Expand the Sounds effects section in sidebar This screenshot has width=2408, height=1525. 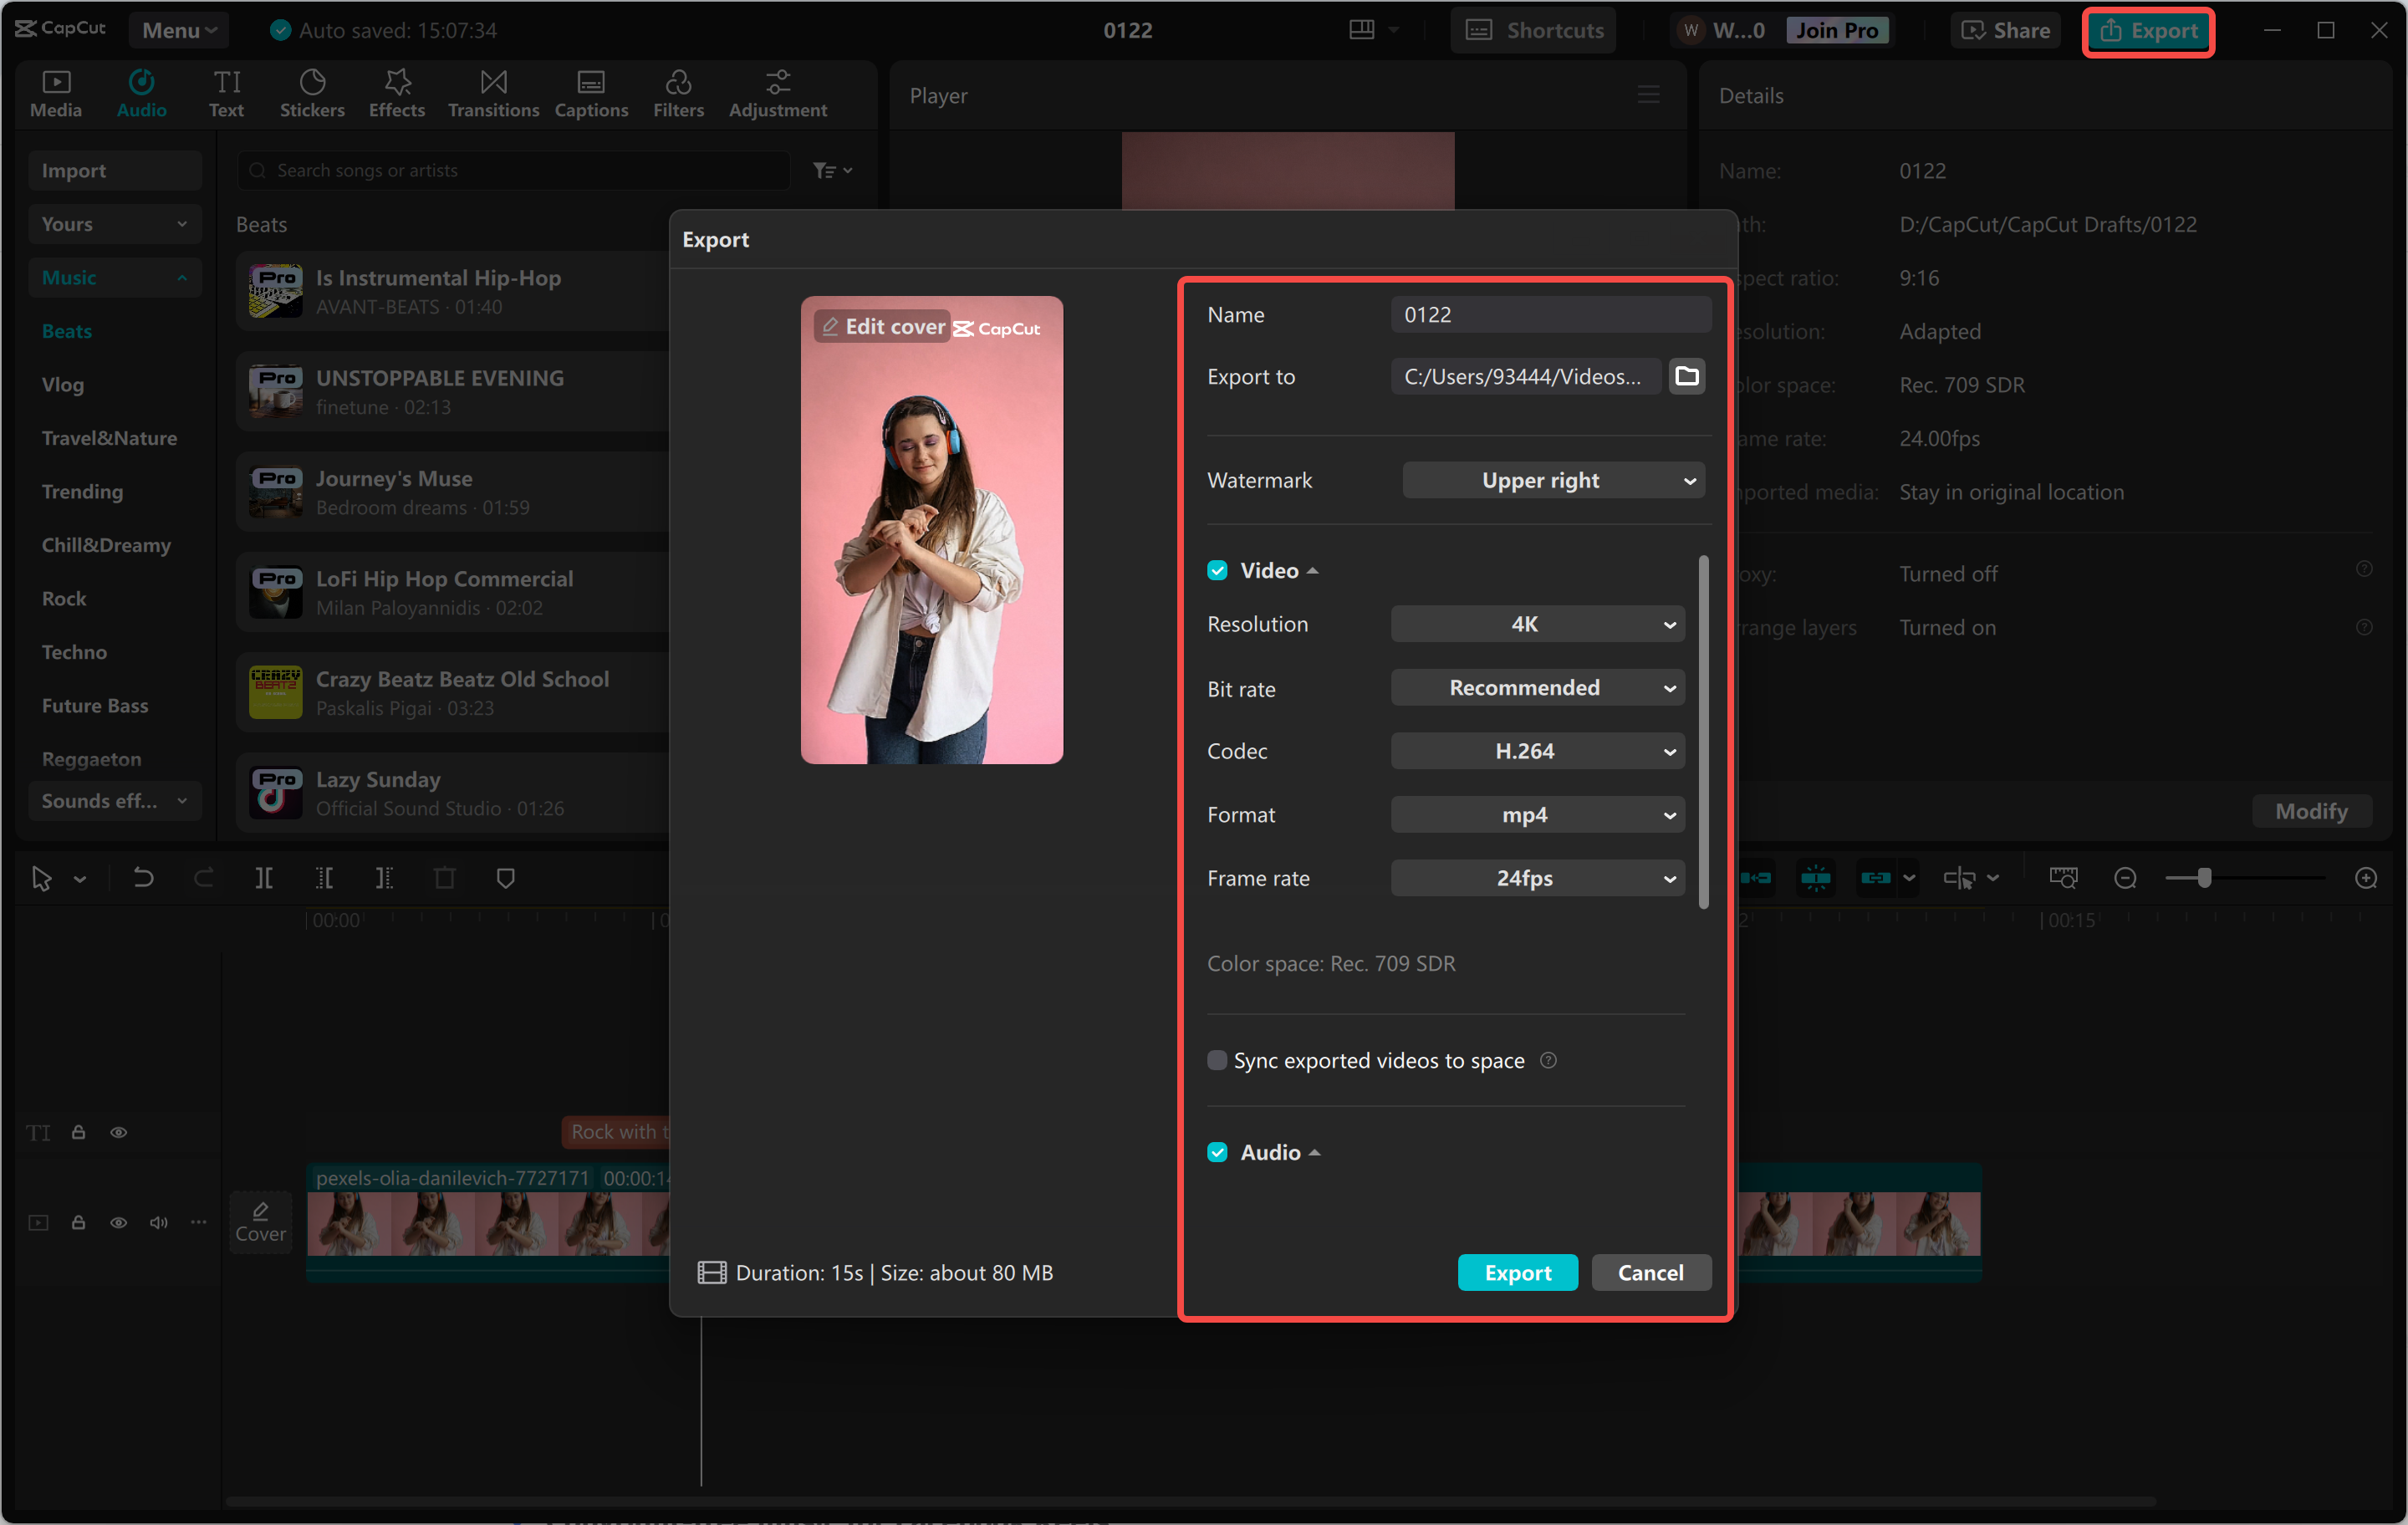point(114,800)
